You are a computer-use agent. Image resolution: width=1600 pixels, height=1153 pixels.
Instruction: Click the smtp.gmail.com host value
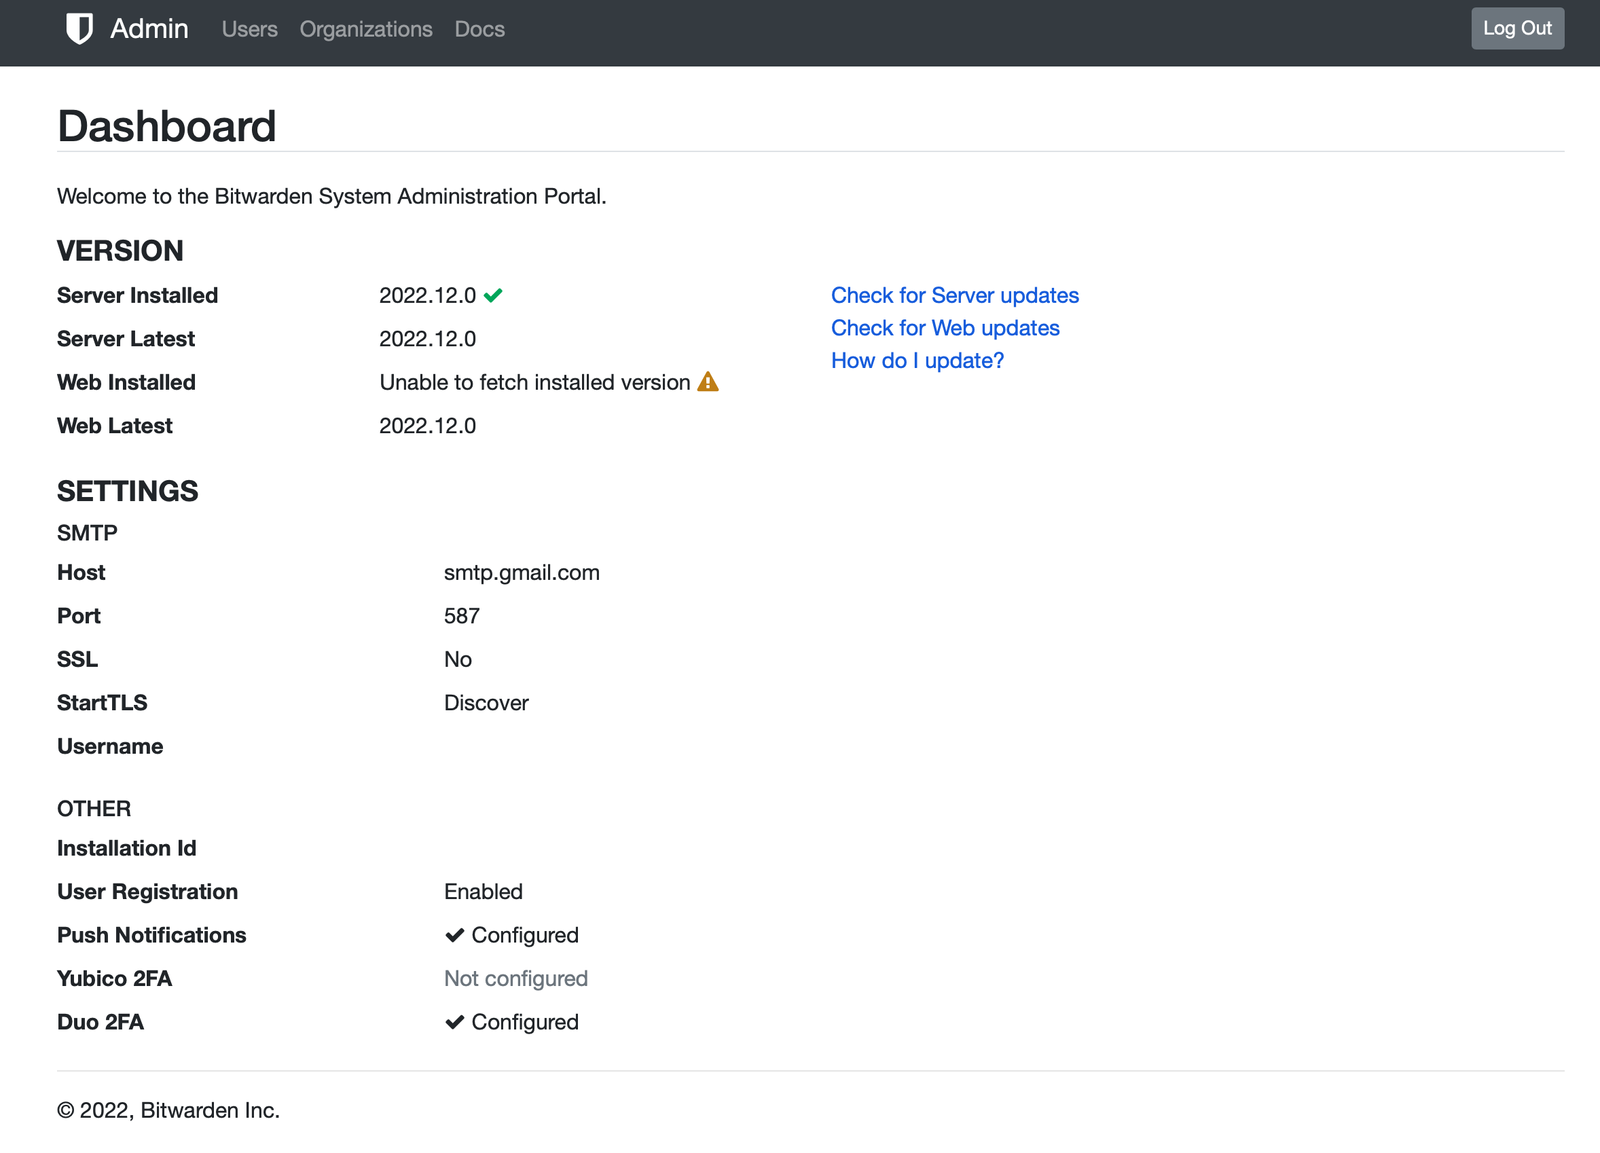(x=521, y=572)
